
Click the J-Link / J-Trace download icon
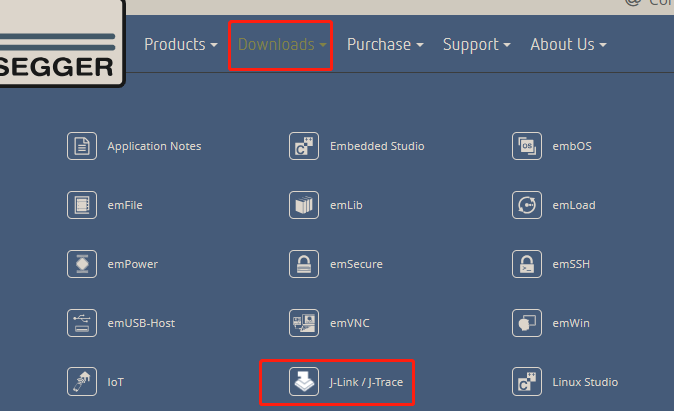coord(304,381)
